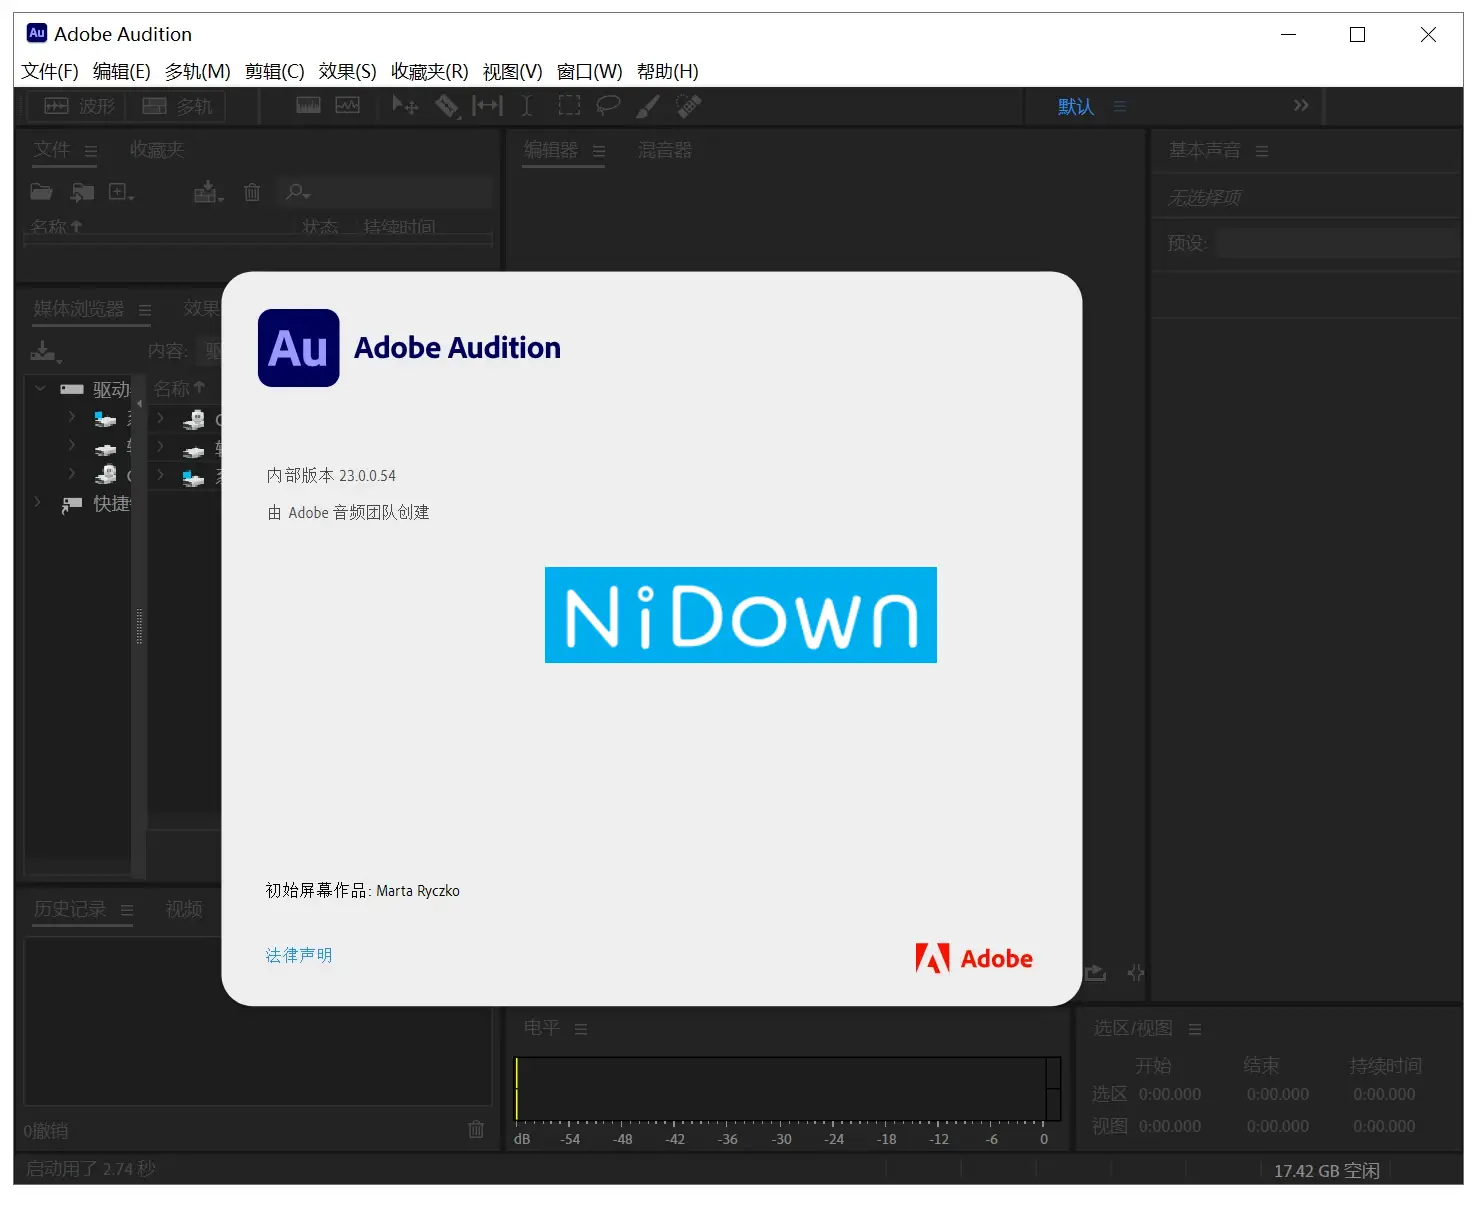Select the Lasso Selection tool

(x=608, y=105)
